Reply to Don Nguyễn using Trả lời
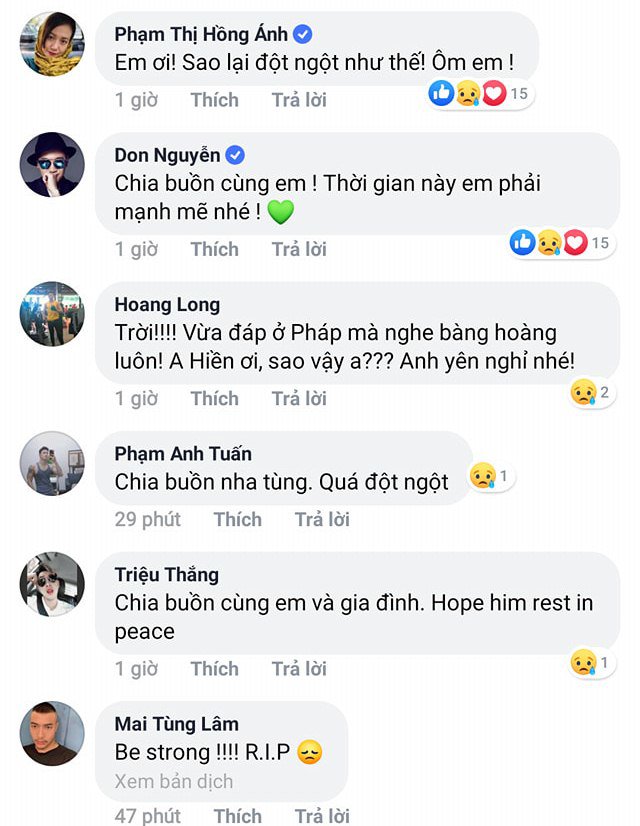 pos(299,249)
